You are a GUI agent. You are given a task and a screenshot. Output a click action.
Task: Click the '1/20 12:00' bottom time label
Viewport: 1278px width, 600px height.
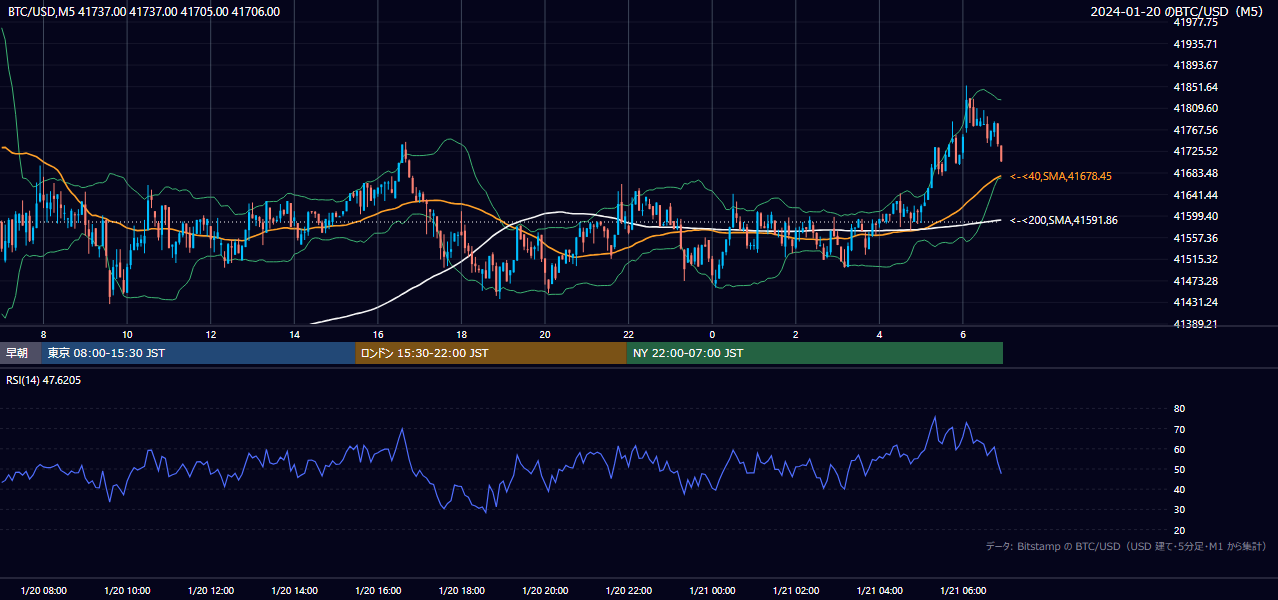pyautogui.click(x=211, y=591)
